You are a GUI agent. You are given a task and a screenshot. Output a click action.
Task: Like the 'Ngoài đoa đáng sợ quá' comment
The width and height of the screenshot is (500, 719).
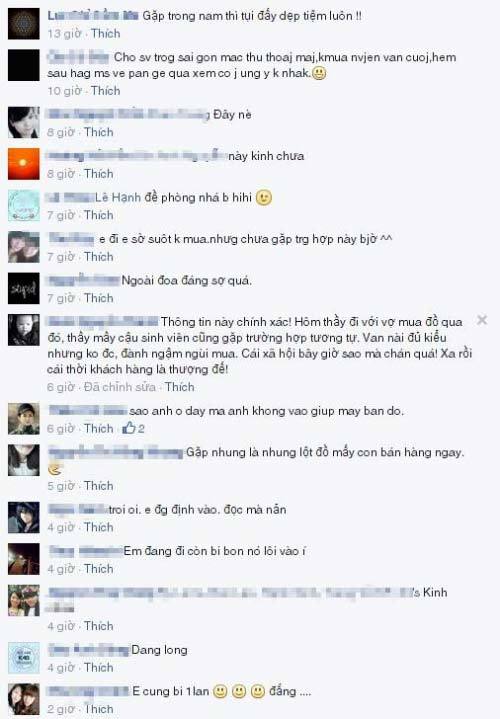click(x=99, y=298)
